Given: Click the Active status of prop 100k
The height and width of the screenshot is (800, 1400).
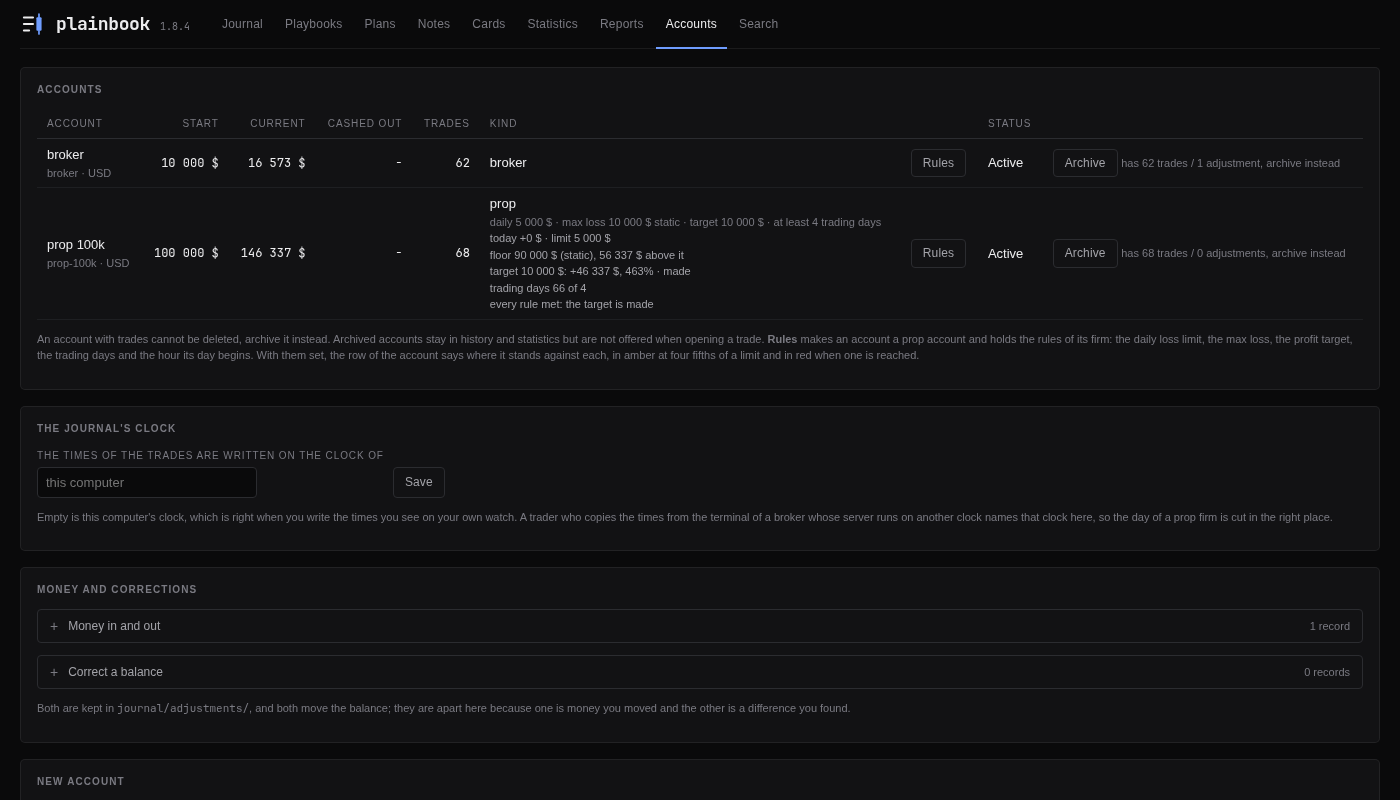Looking at the screenshot, I should click(x=1005, y=253).
